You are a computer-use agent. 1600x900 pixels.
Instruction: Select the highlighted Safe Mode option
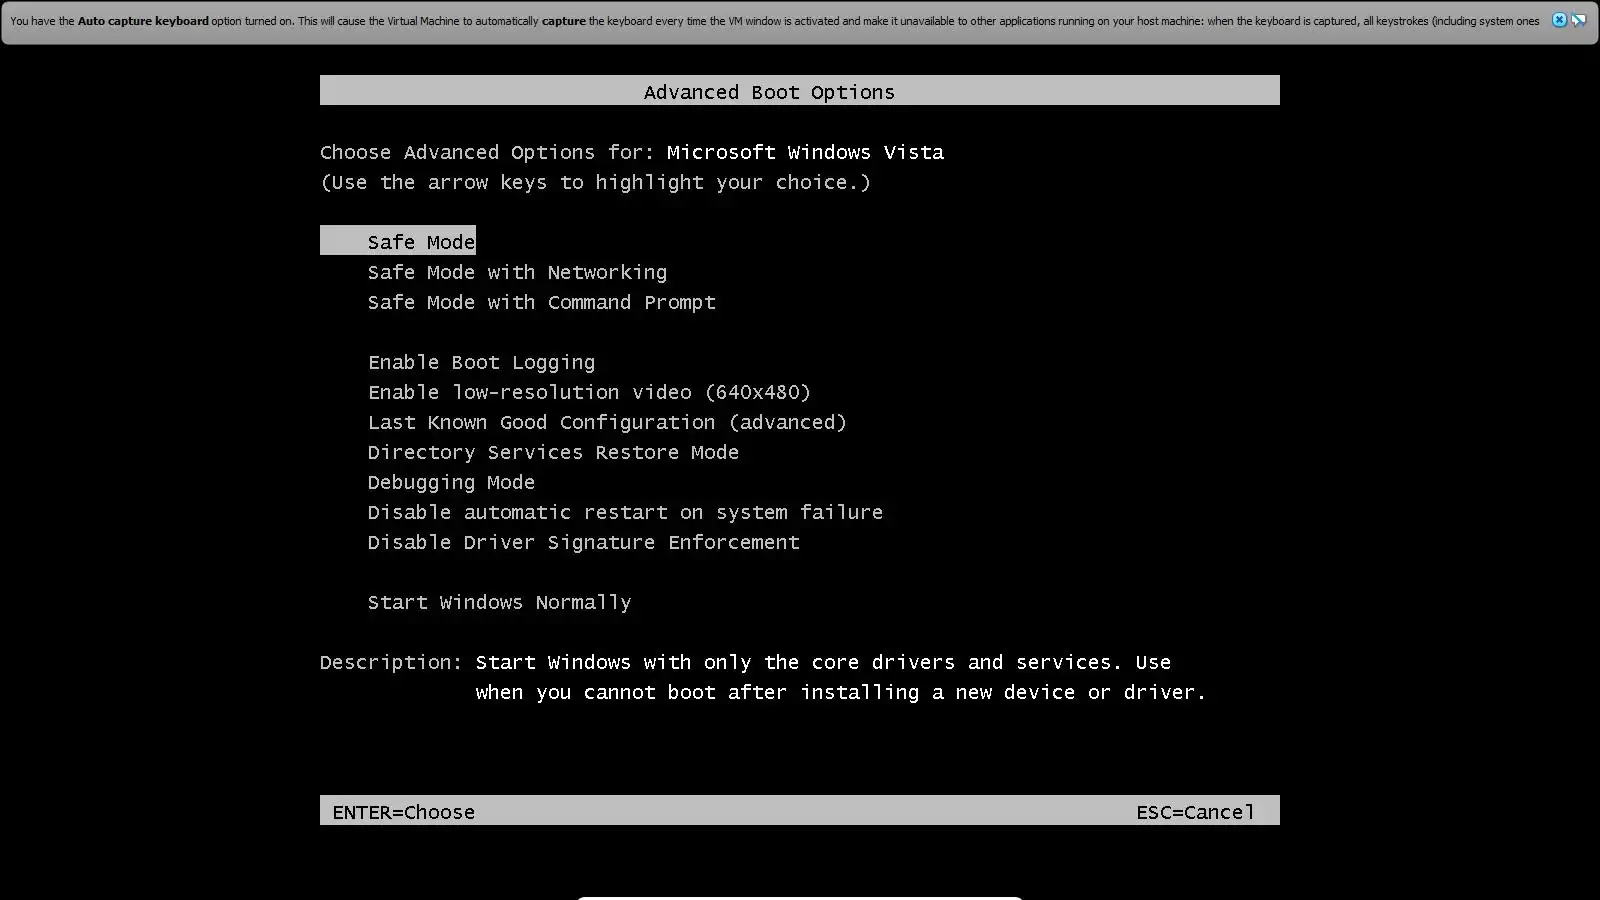tap(398, 241)
